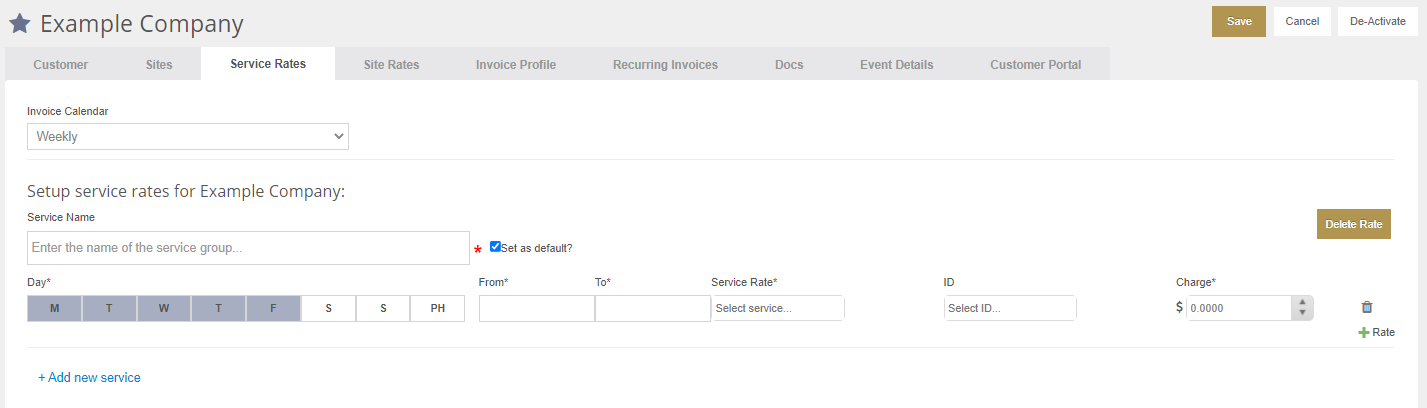Click the favorite star icon beside Example Company

tap(19, 22)
